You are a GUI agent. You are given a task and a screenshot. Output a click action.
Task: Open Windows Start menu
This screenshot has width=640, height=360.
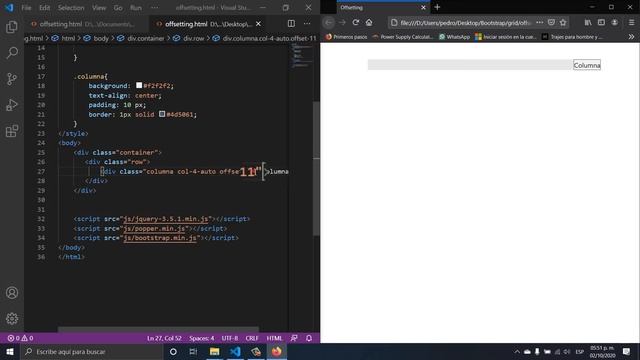coord(10,351)
